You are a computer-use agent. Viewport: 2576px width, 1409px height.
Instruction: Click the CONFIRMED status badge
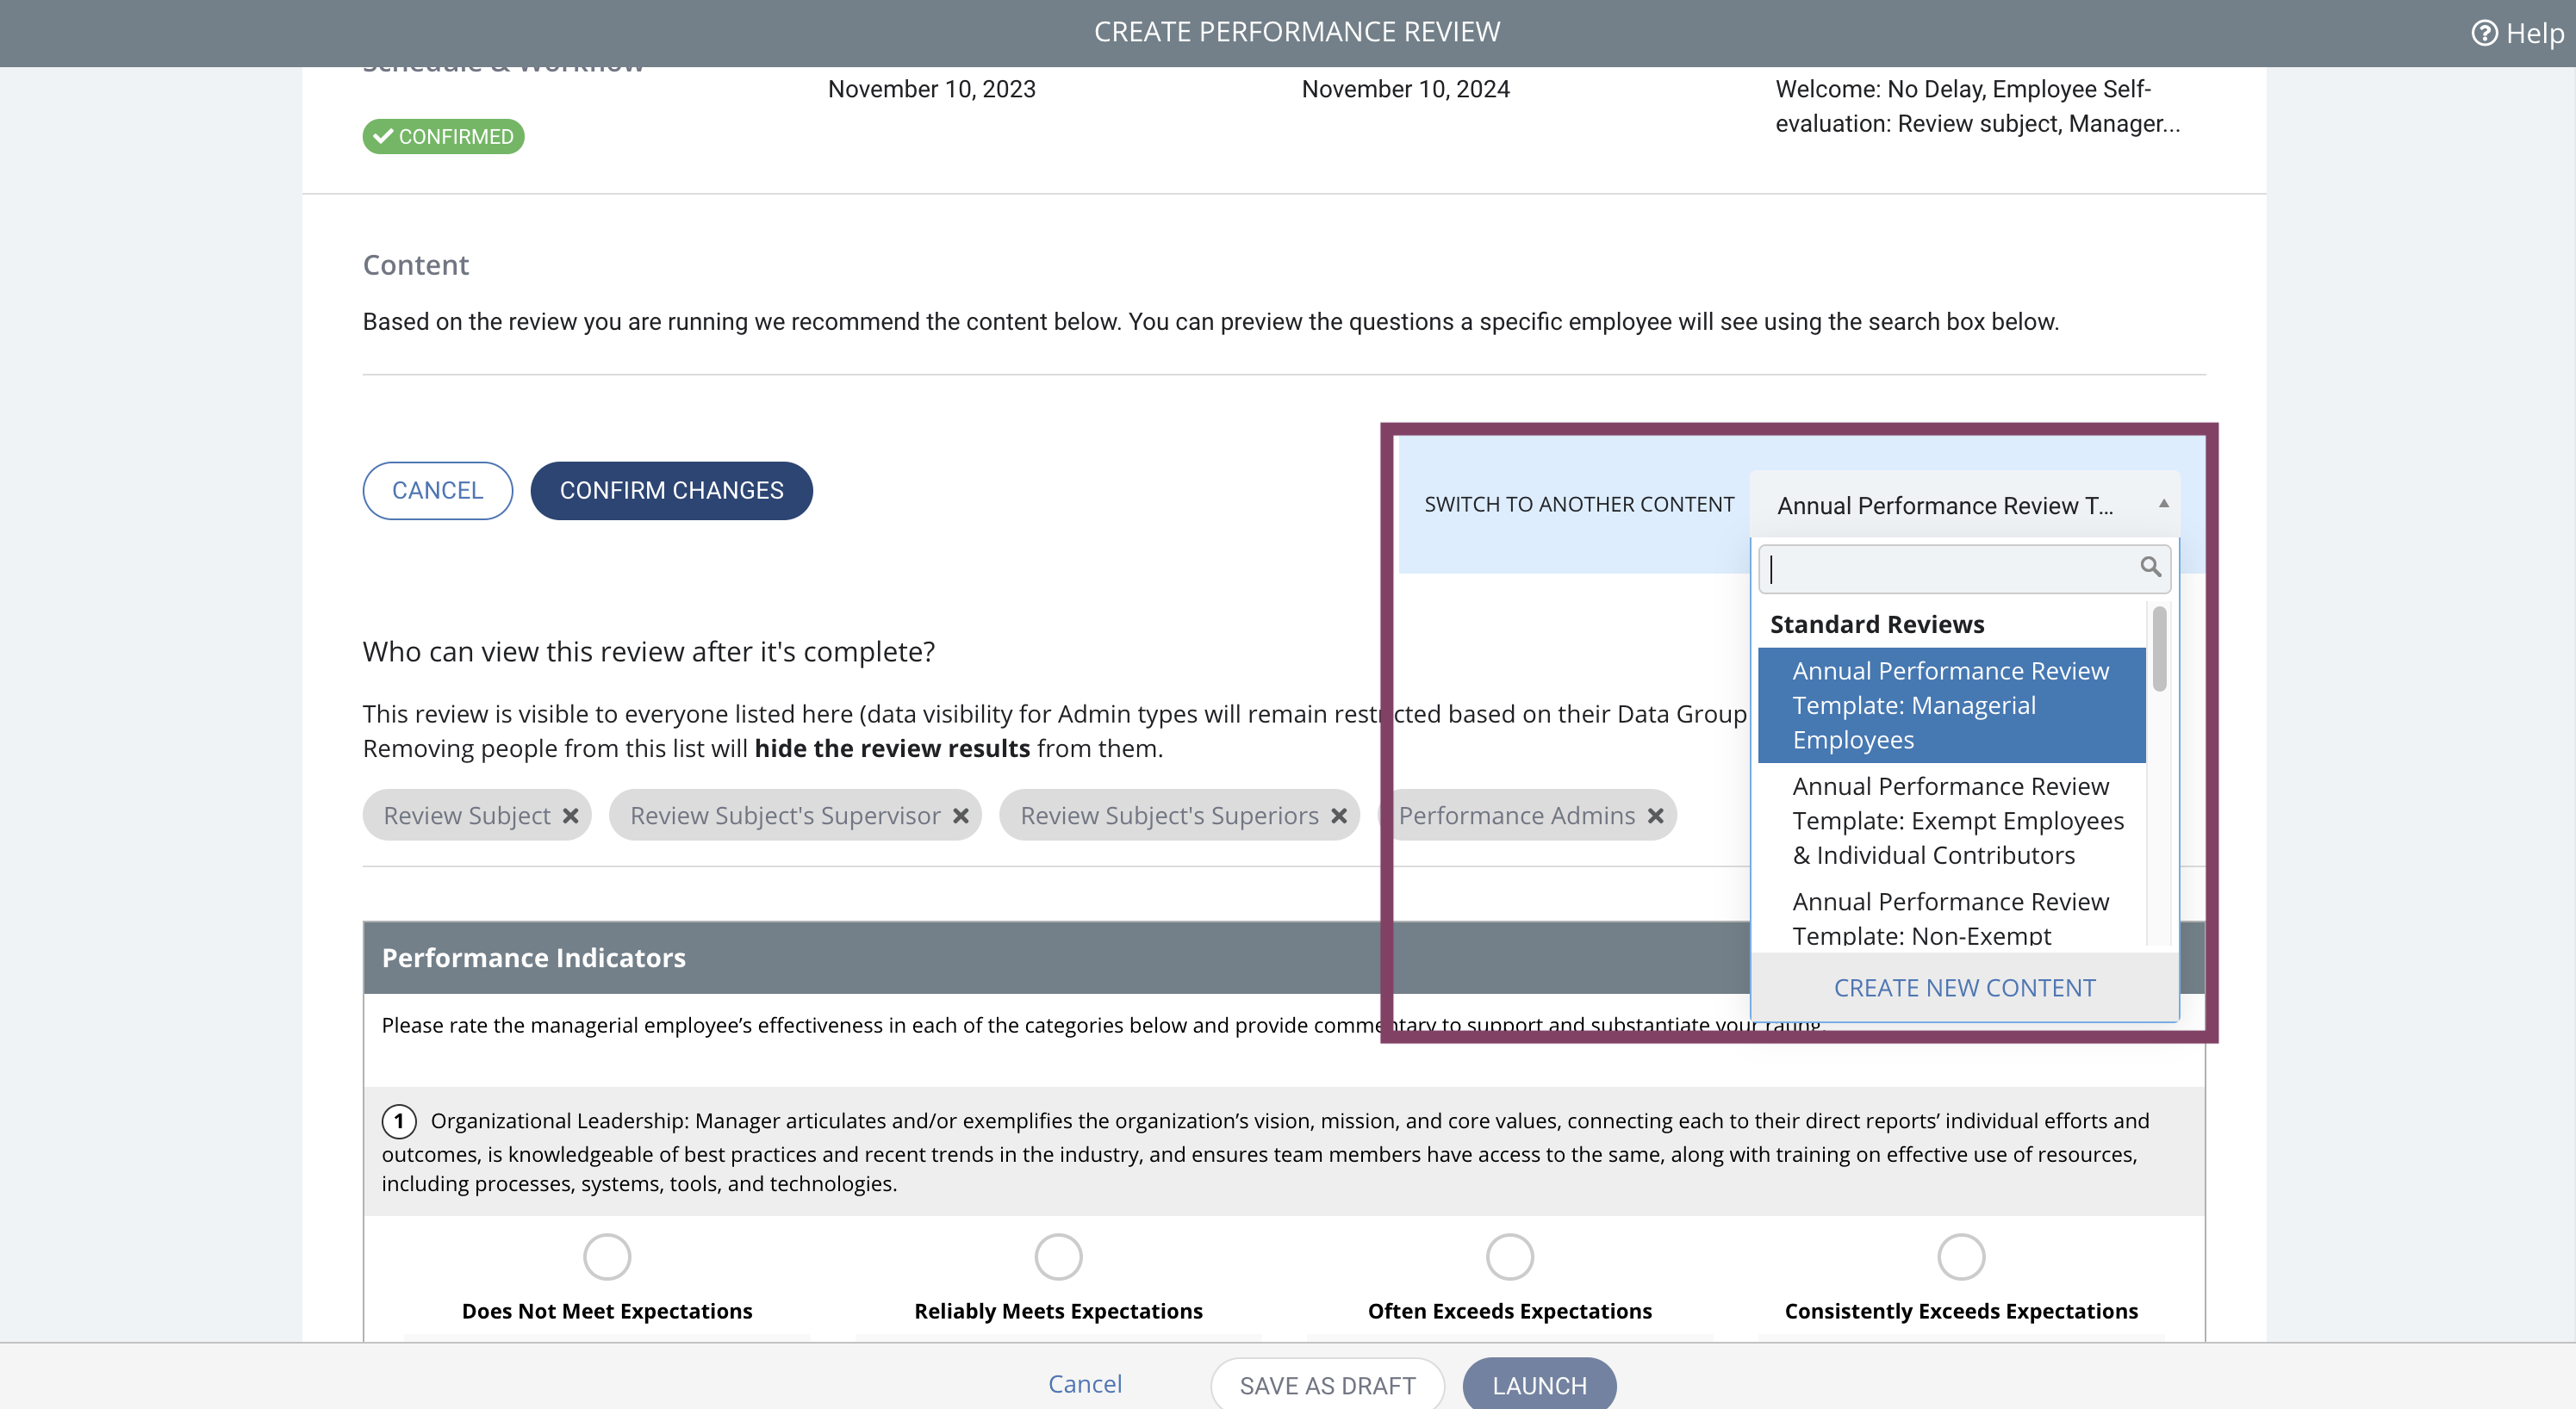[x=443, y=136]
